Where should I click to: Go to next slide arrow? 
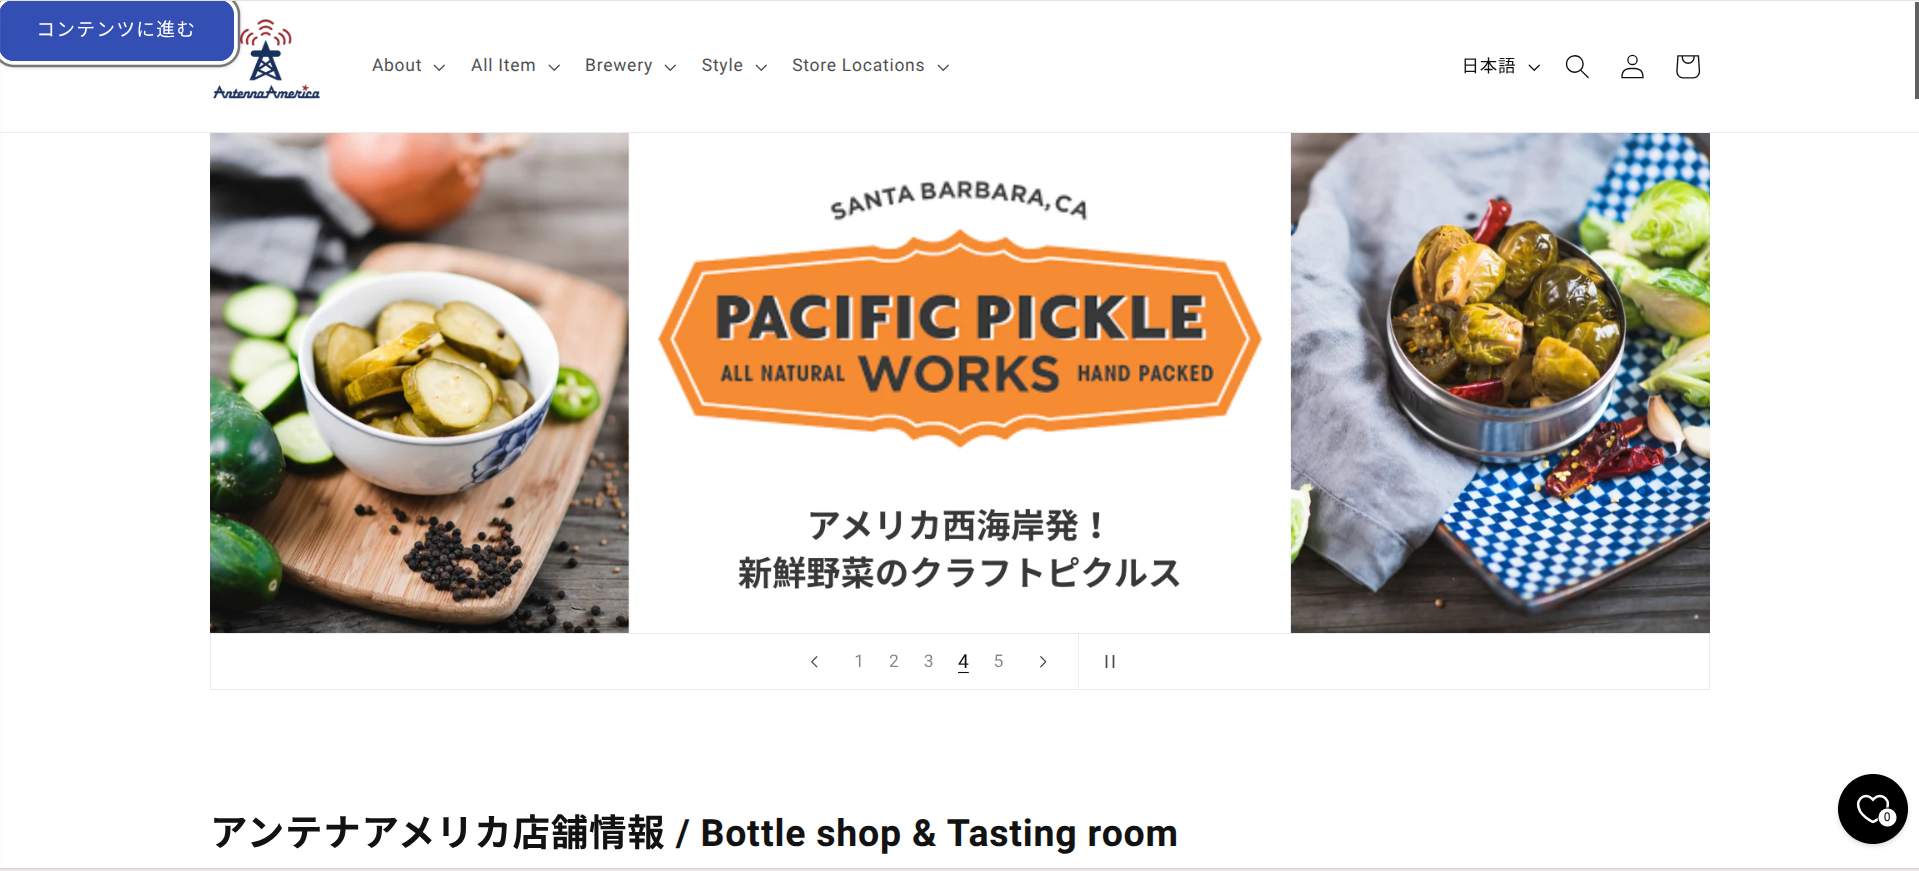click(x=1043, y=661)
